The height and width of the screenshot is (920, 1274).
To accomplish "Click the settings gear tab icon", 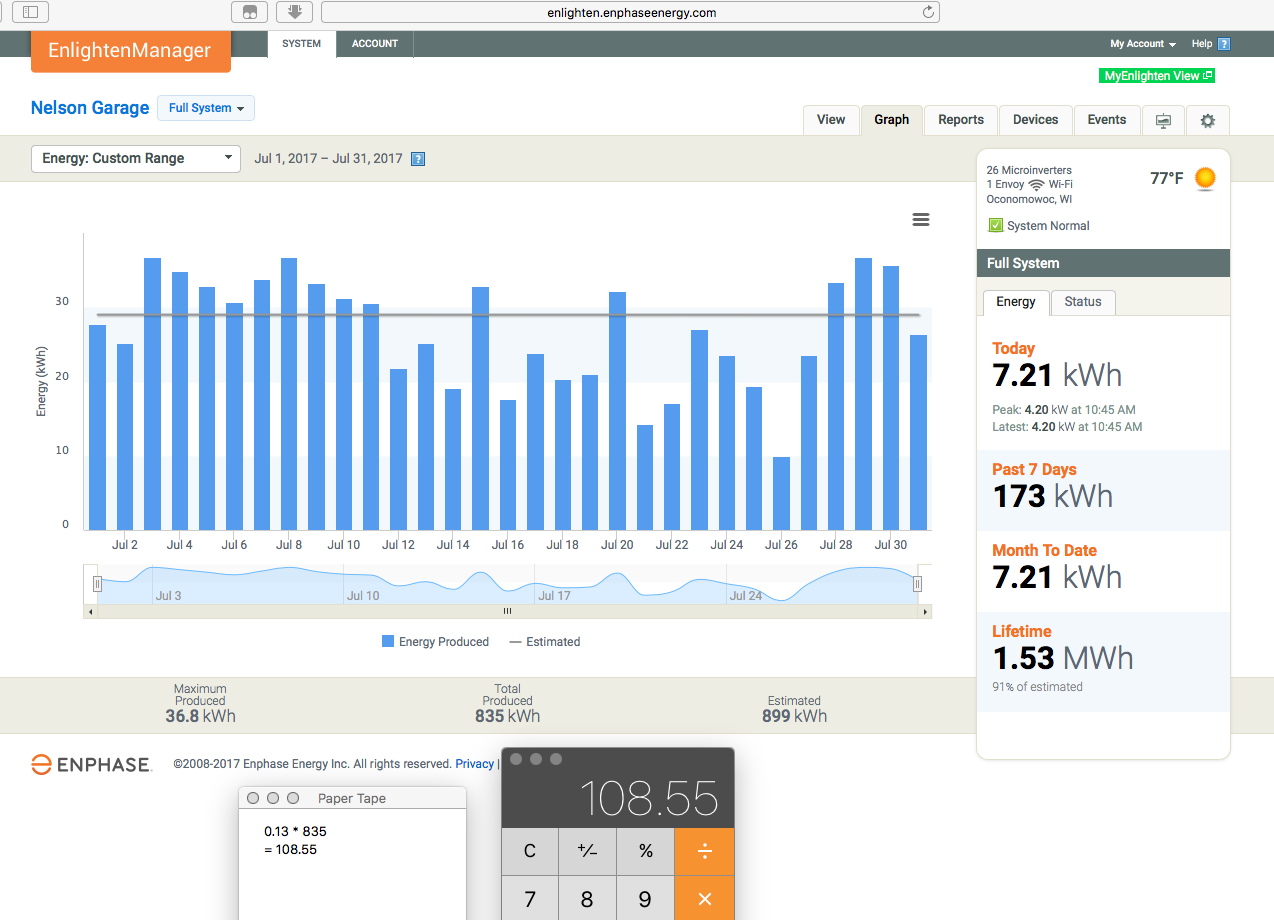I will click(1207, 120).
